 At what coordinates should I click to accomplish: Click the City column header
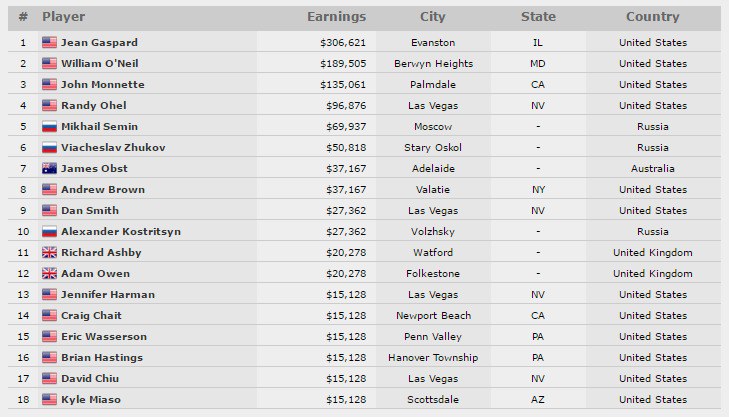pyautogui.click(x=433, y=17)
